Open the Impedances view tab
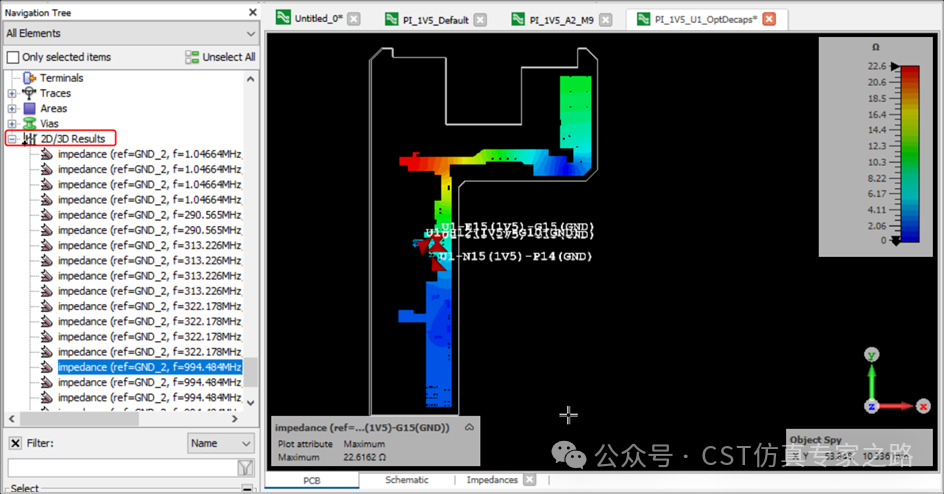Image resolution: width=944 pixels, height=494 pixels. click(x=492, y=480)
